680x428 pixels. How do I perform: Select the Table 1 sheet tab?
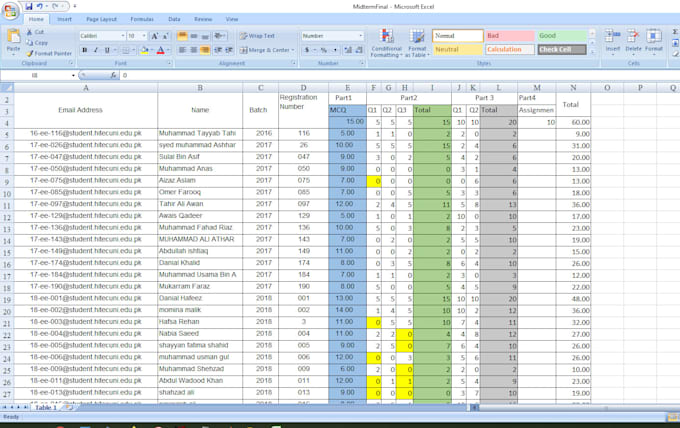(46, 408)
